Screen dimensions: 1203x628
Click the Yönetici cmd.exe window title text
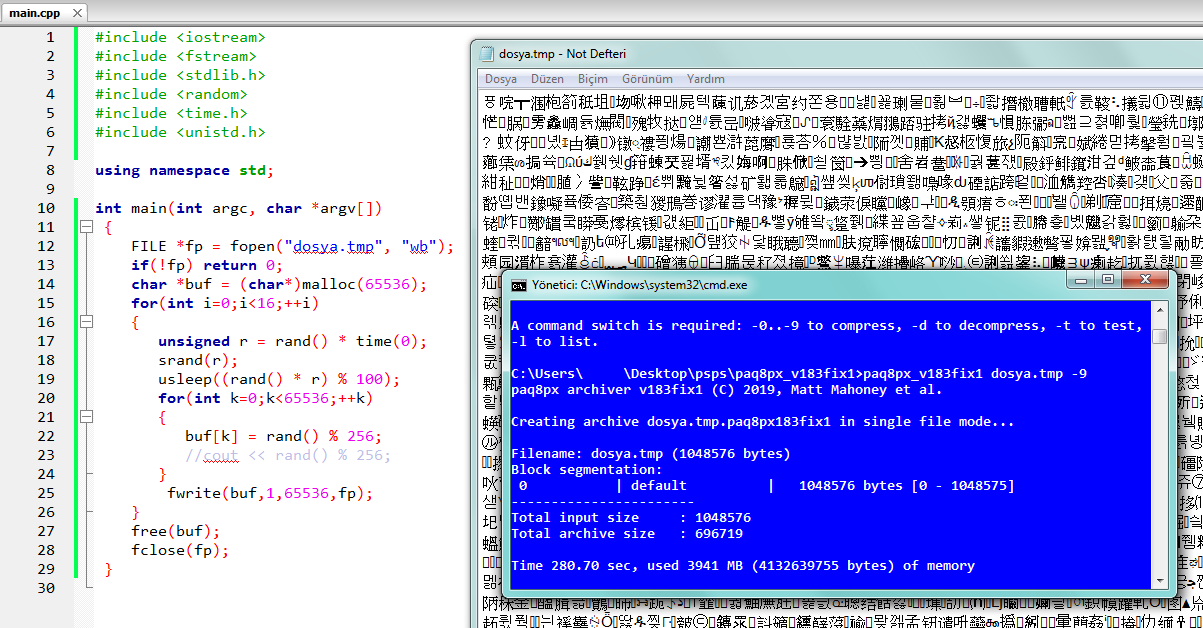point(641,285)
